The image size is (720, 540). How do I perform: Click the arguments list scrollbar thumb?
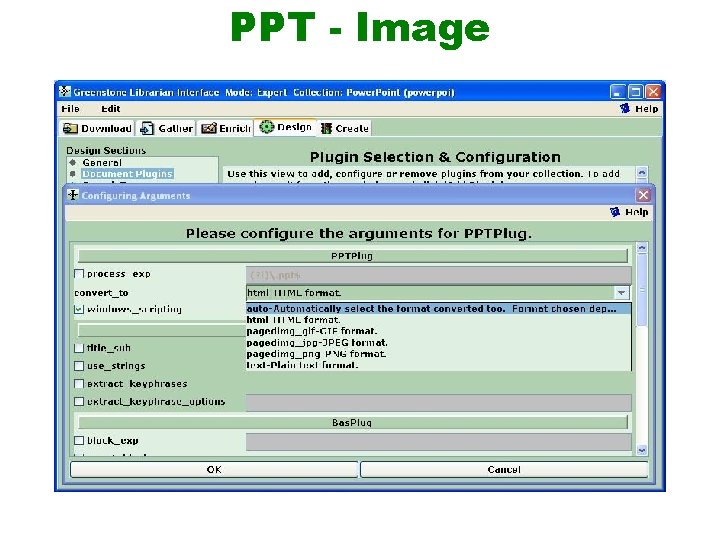[x=642, y=290]
